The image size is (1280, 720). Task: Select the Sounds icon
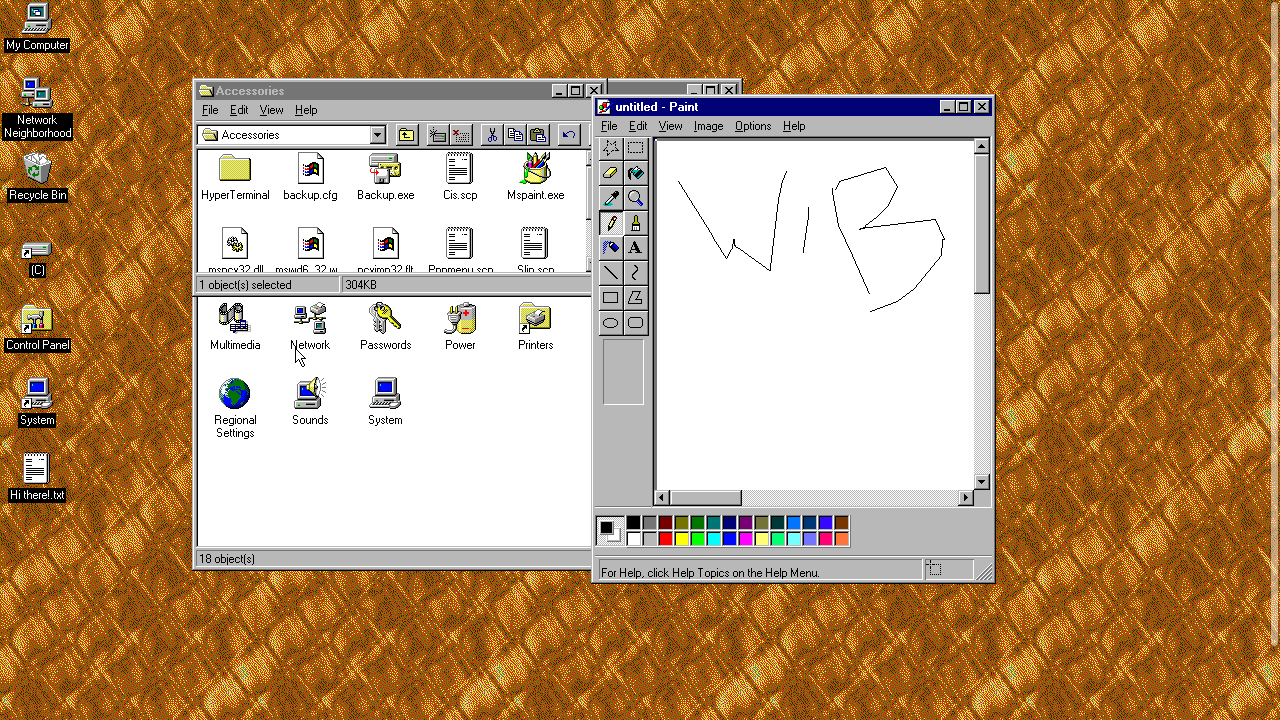[310, 402]
